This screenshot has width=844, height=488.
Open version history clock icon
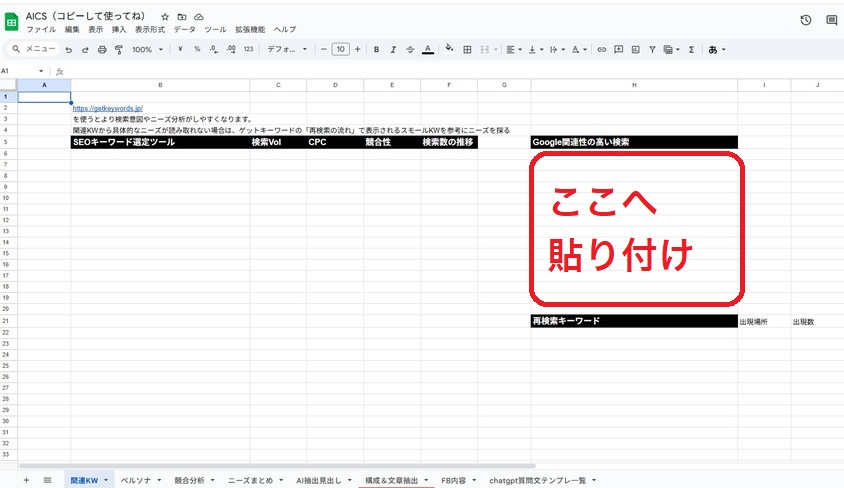[x=806, y=20]
